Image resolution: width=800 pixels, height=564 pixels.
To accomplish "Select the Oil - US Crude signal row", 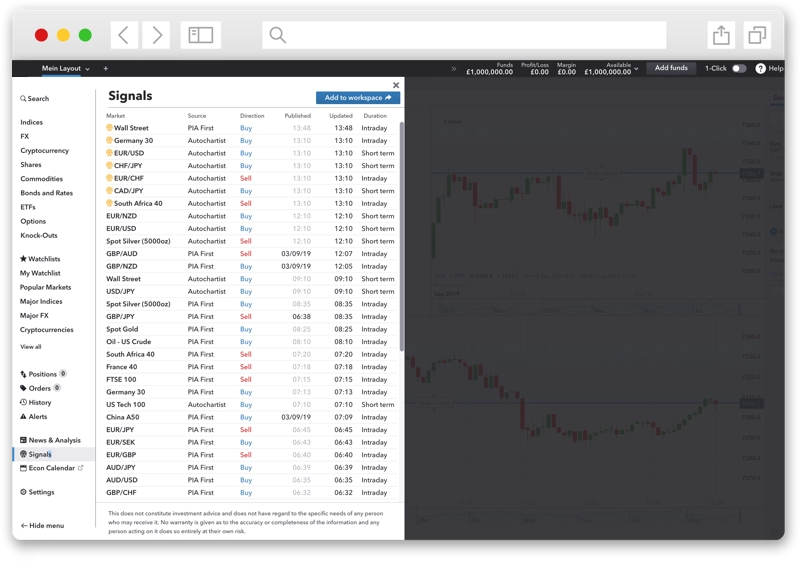I will [250, 341].
